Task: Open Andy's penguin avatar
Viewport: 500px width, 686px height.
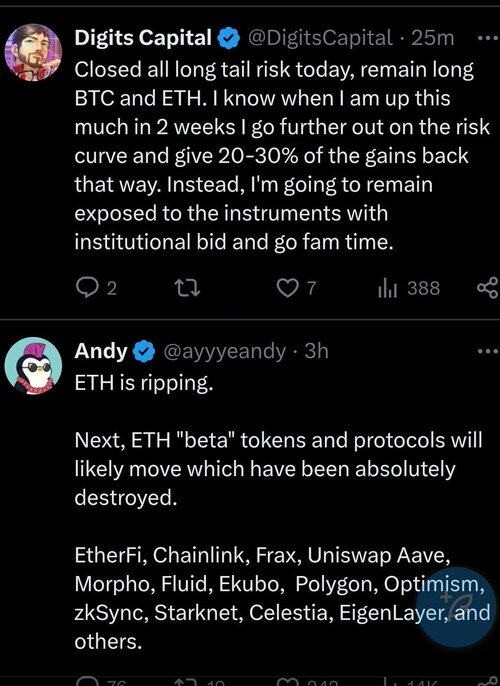Action: pyautogui.click(x=33, y=365)
